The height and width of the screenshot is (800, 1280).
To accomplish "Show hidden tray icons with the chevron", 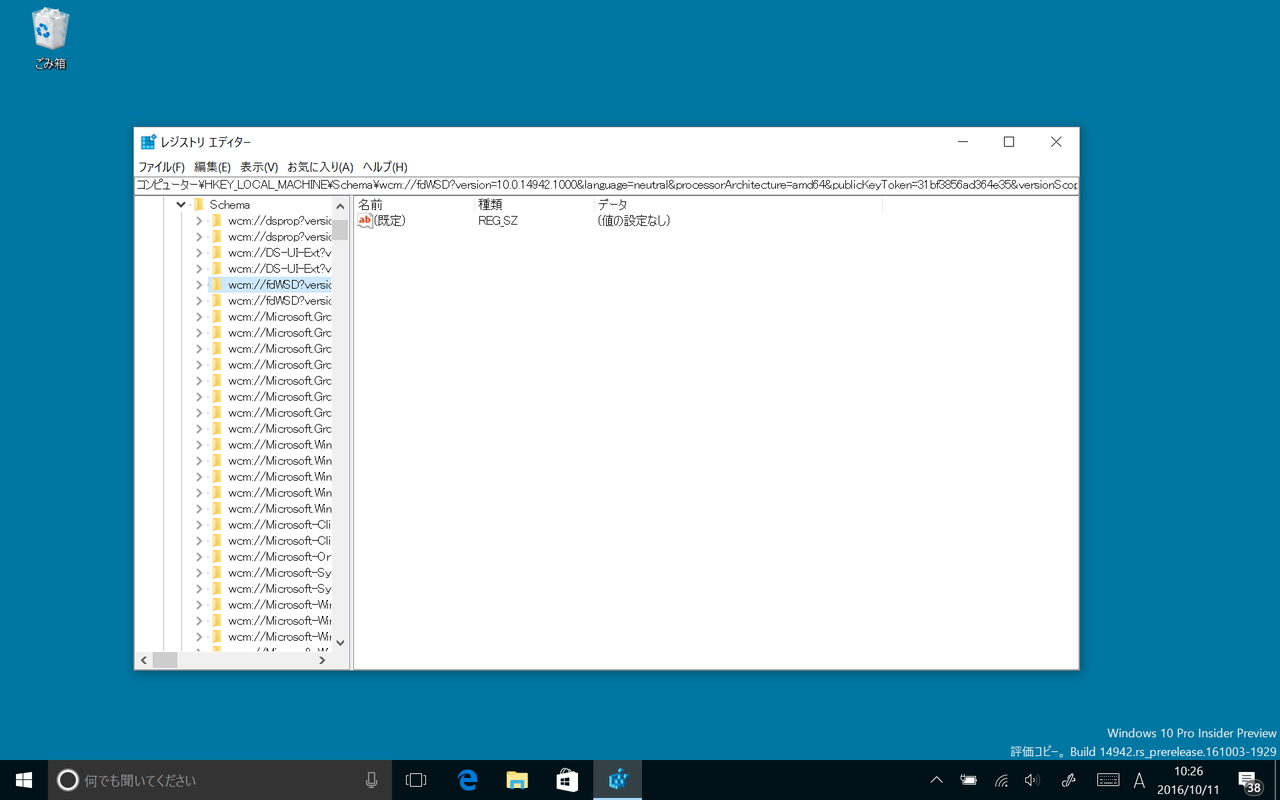I will click(x=936, y=780).
